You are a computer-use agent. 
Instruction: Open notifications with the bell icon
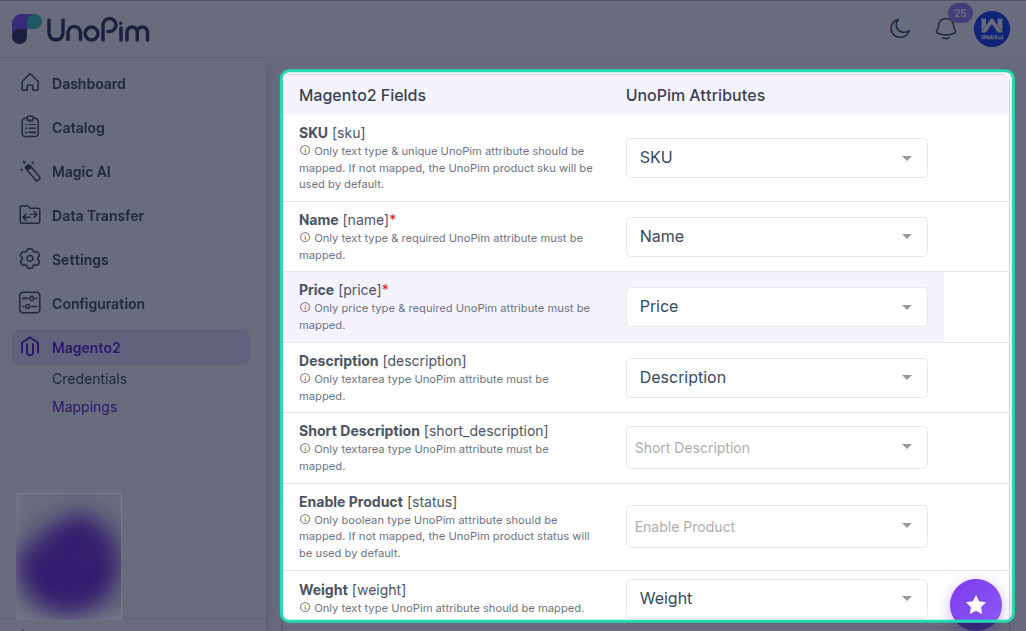click(x=946, y=29)
